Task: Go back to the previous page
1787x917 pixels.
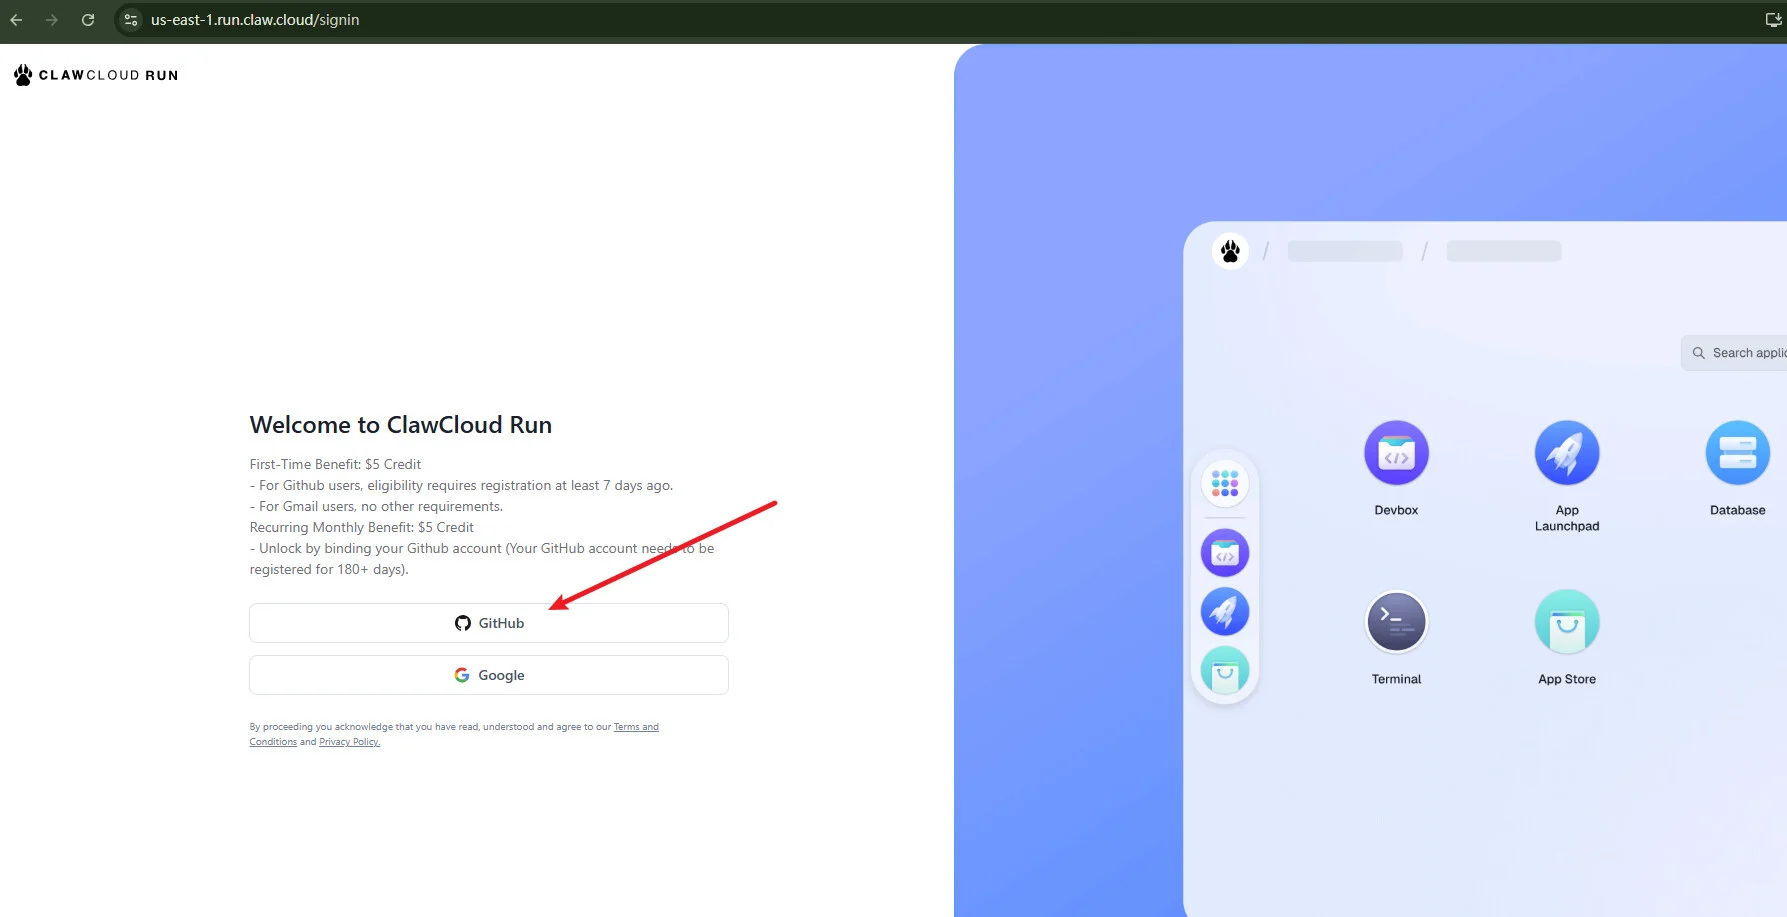Action: [x=16, y=20]
